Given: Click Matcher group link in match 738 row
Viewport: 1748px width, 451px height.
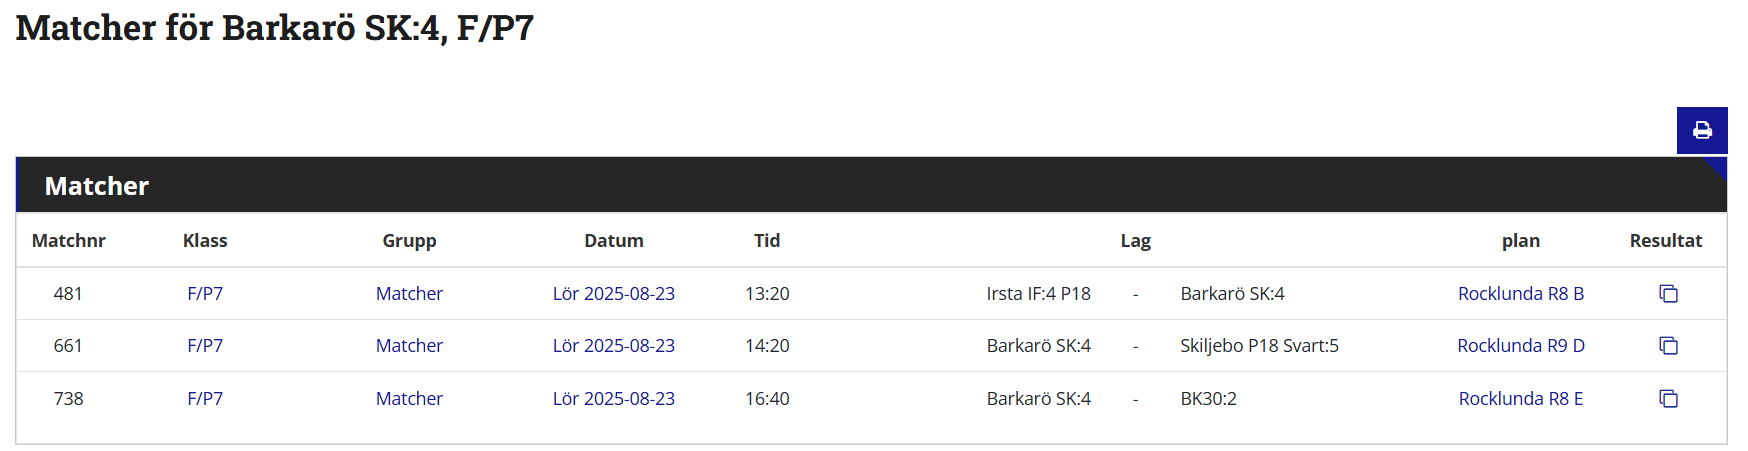Looking at the screenshot, I should [x=409, y=399].
